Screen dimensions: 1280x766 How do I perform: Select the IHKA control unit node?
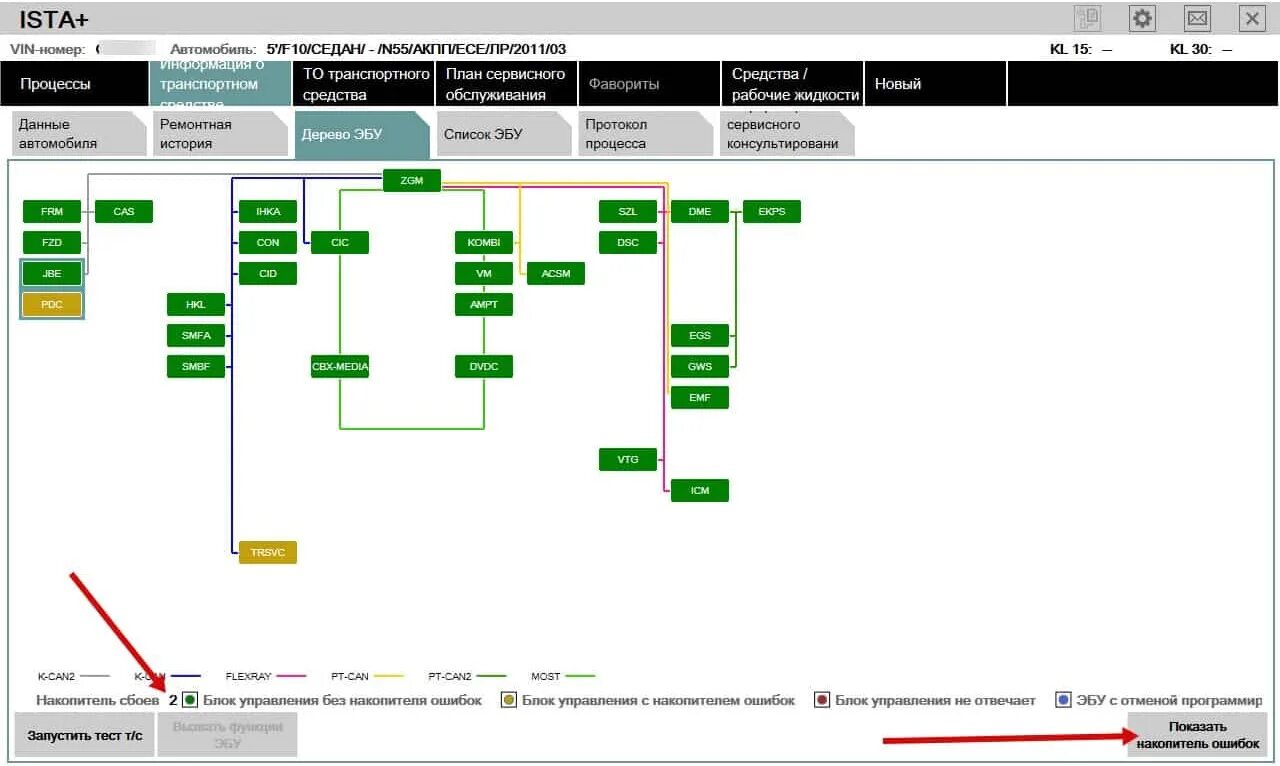268,212
